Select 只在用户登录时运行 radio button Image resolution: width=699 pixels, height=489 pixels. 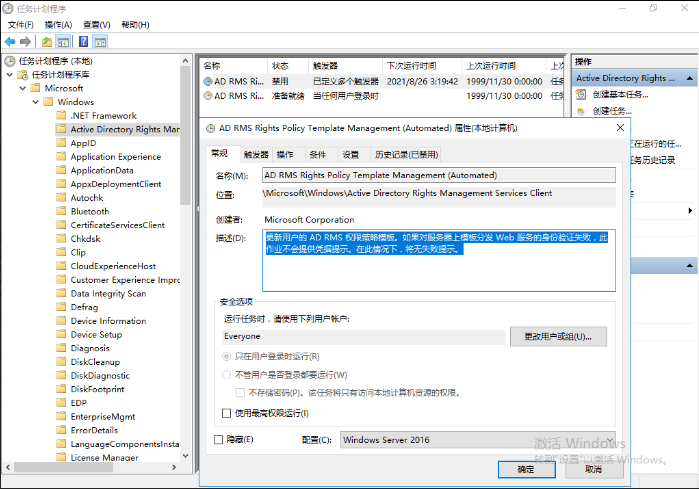(226, 356)
